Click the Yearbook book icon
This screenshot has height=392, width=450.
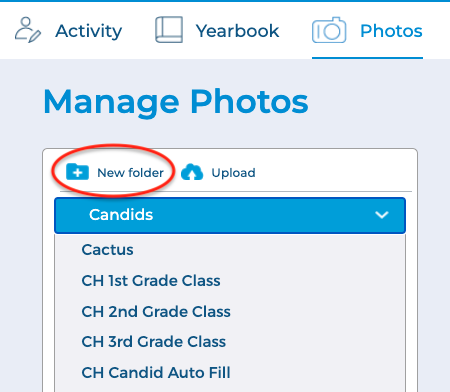pyautogui.click(x=169, y=30)
